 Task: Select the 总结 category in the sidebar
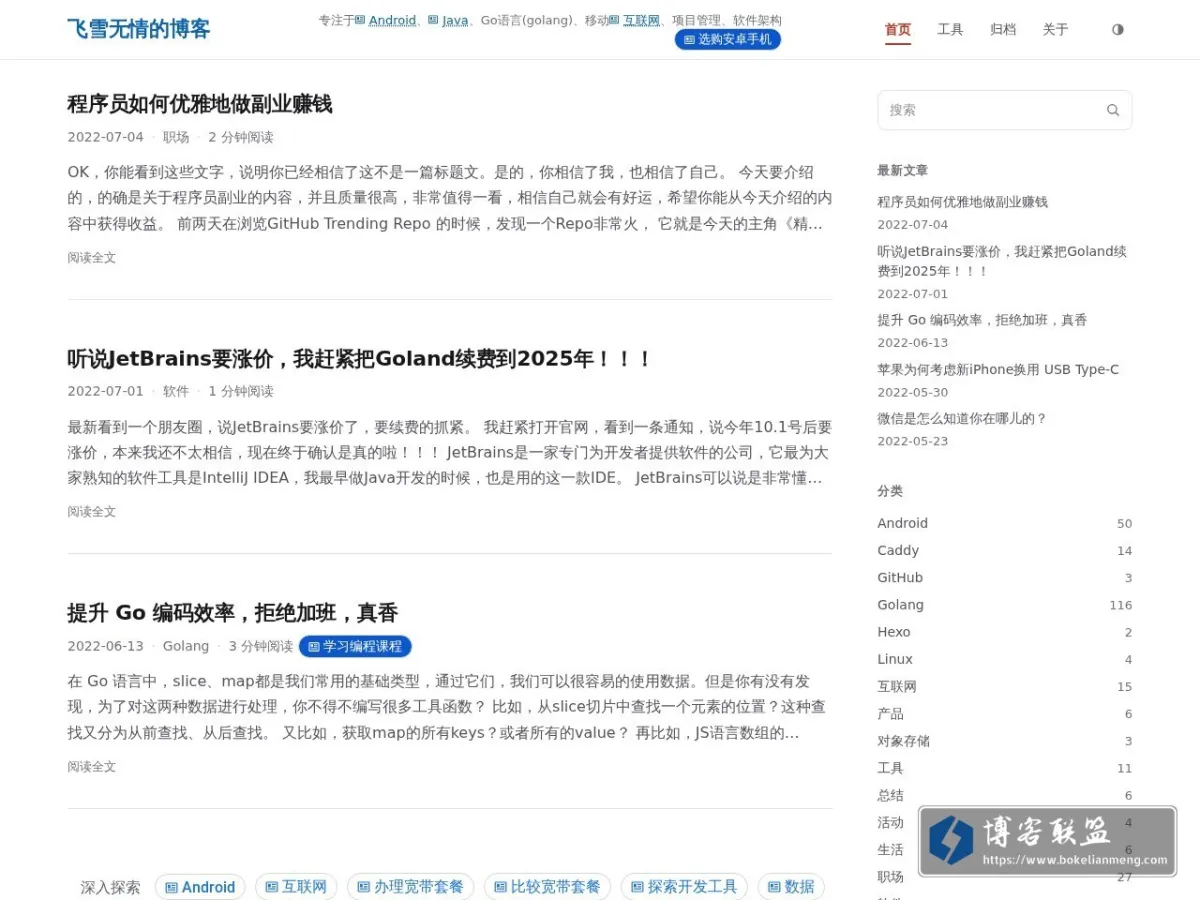click(890, 795)
